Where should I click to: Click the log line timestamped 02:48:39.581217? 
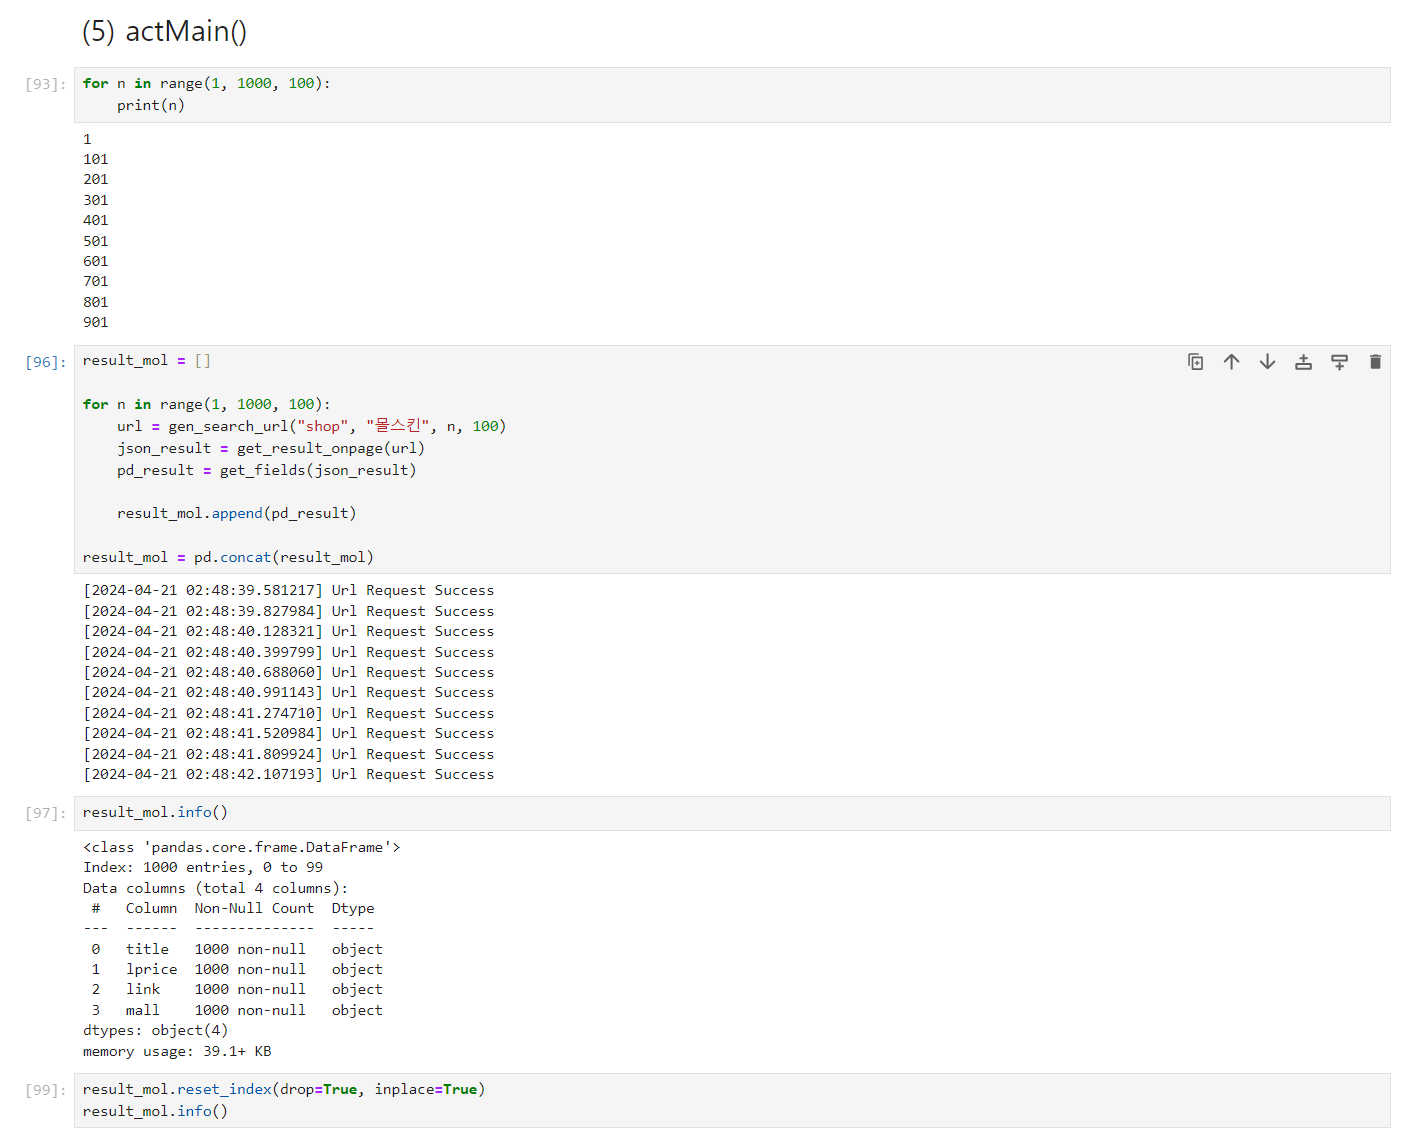[289, 591]
